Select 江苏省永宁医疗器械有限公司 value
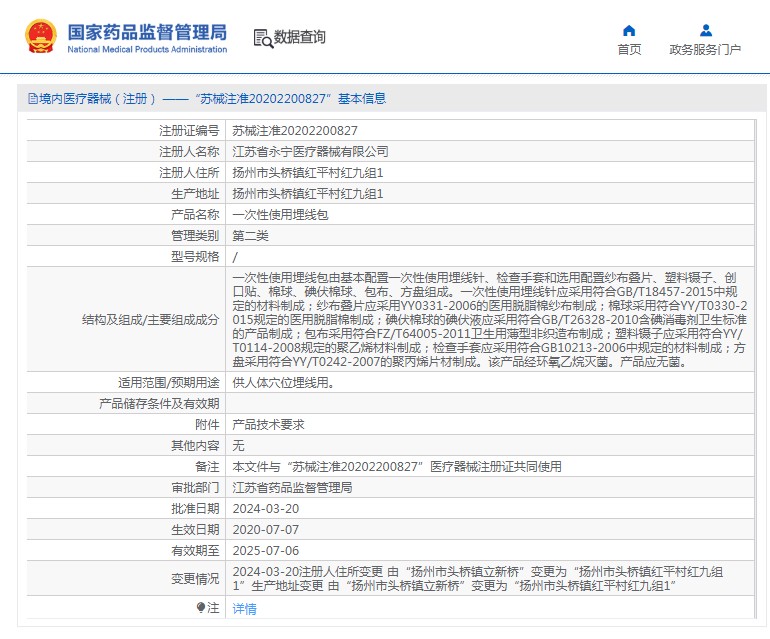 (310, 152)
